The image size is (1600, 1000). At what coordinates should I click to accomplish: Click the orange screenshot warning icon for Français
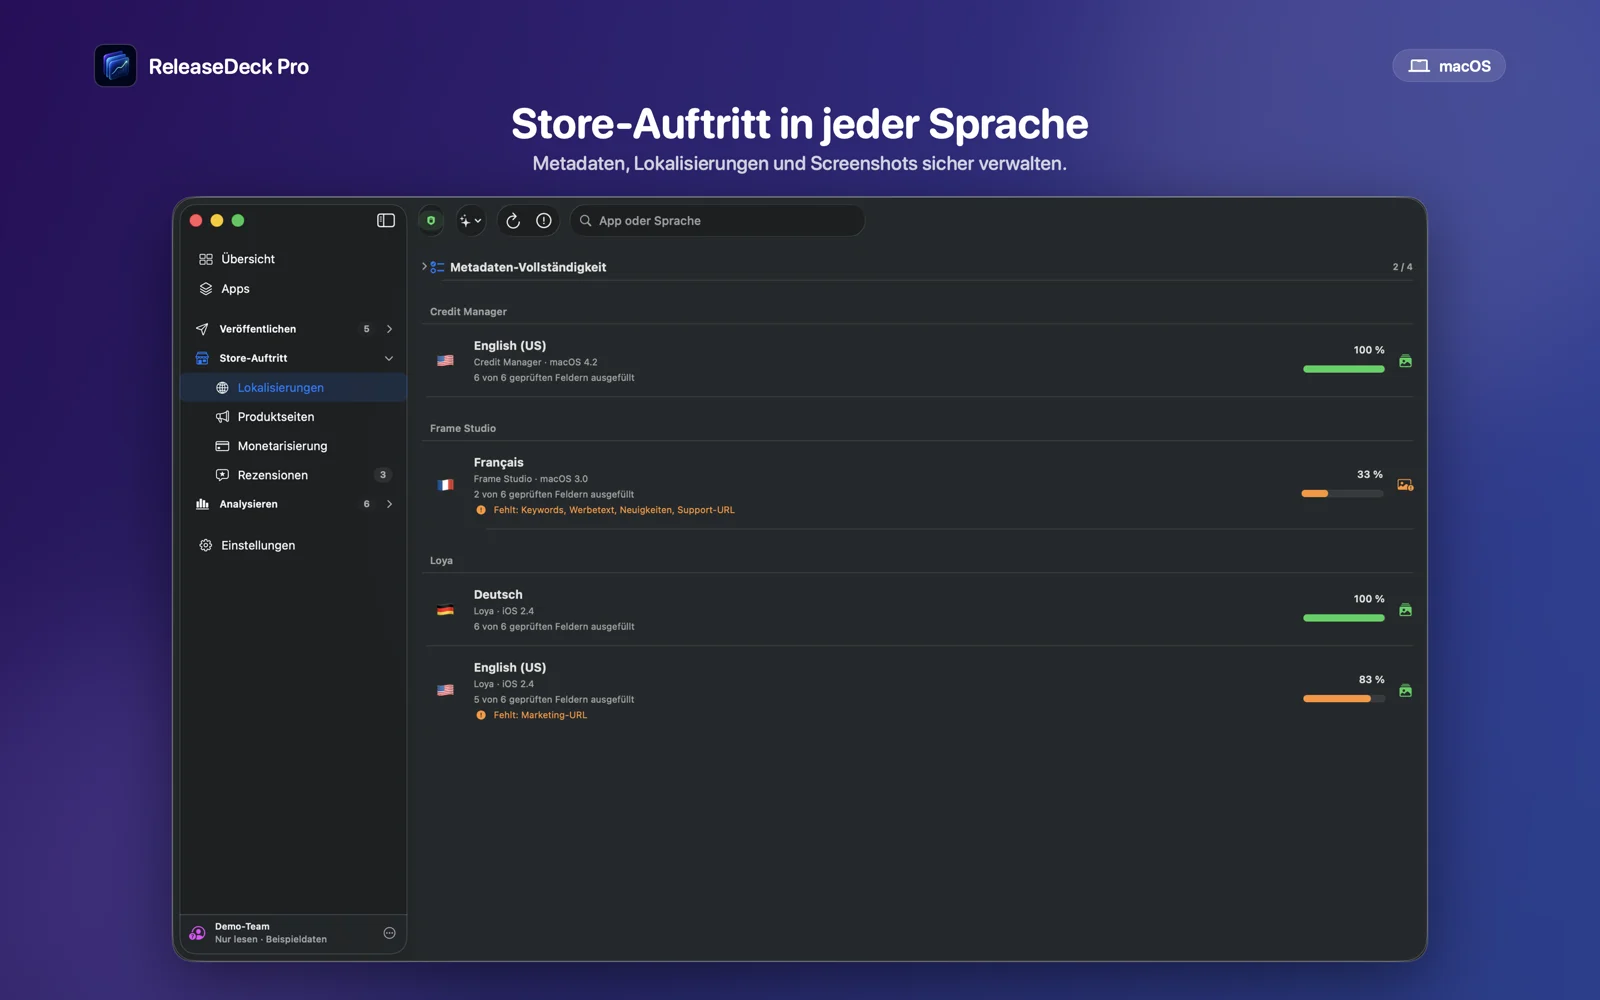tap(1405, 485)
